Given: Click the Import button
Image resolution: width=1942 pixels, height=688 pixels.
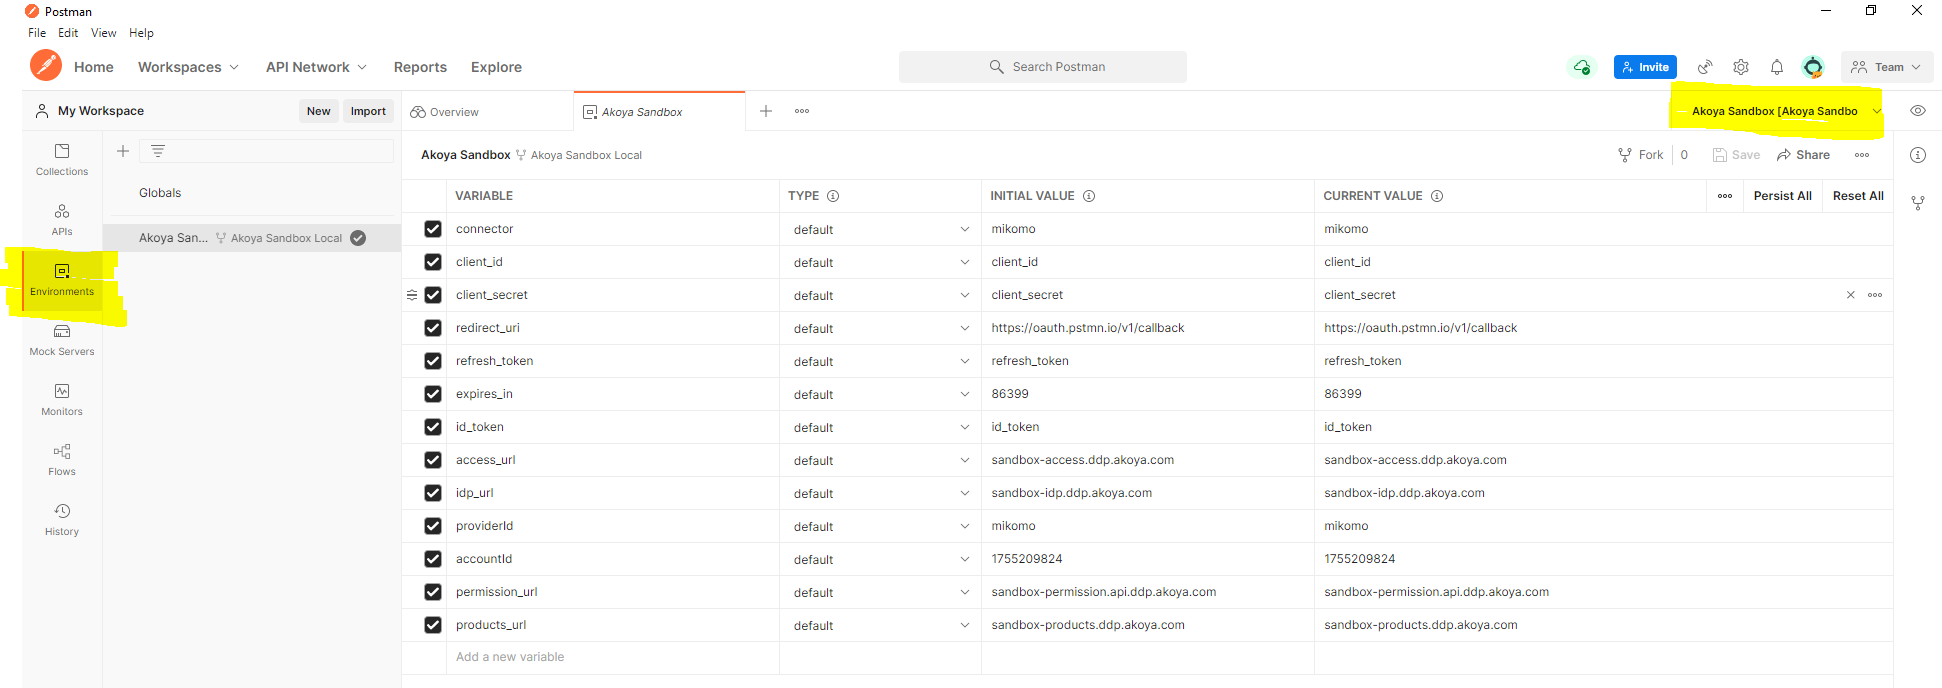Looking at the screenshot, I should pos(368,111).
